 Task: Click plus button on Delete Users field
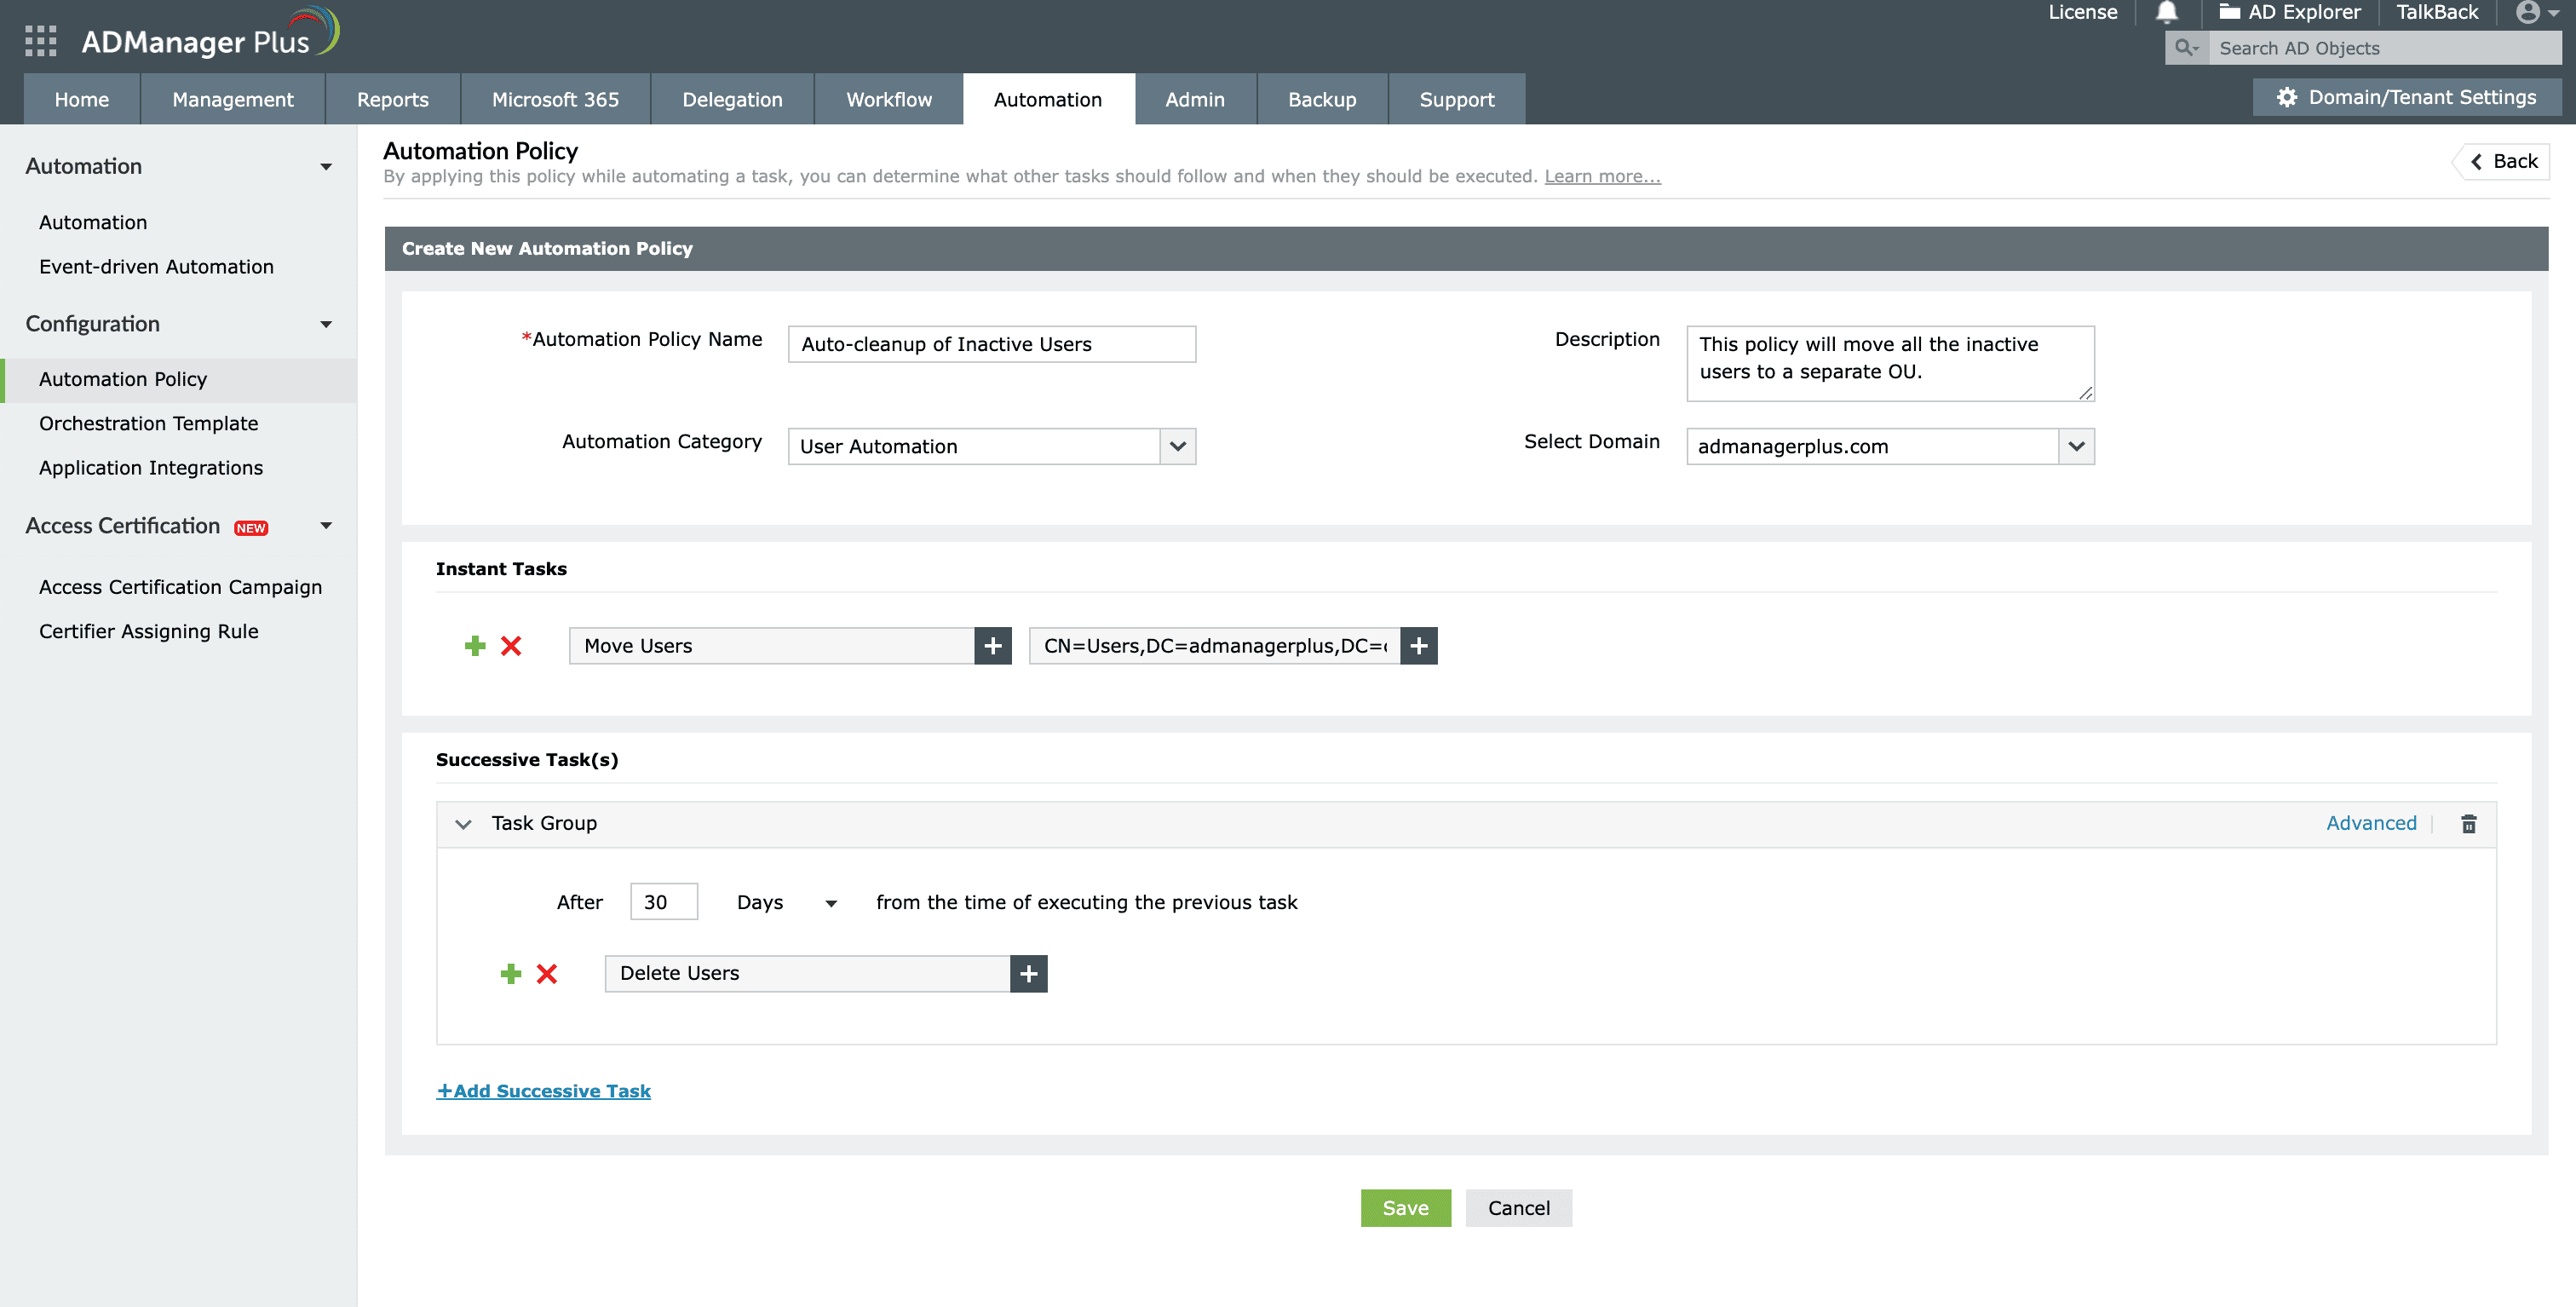[x=1028, y=974]
